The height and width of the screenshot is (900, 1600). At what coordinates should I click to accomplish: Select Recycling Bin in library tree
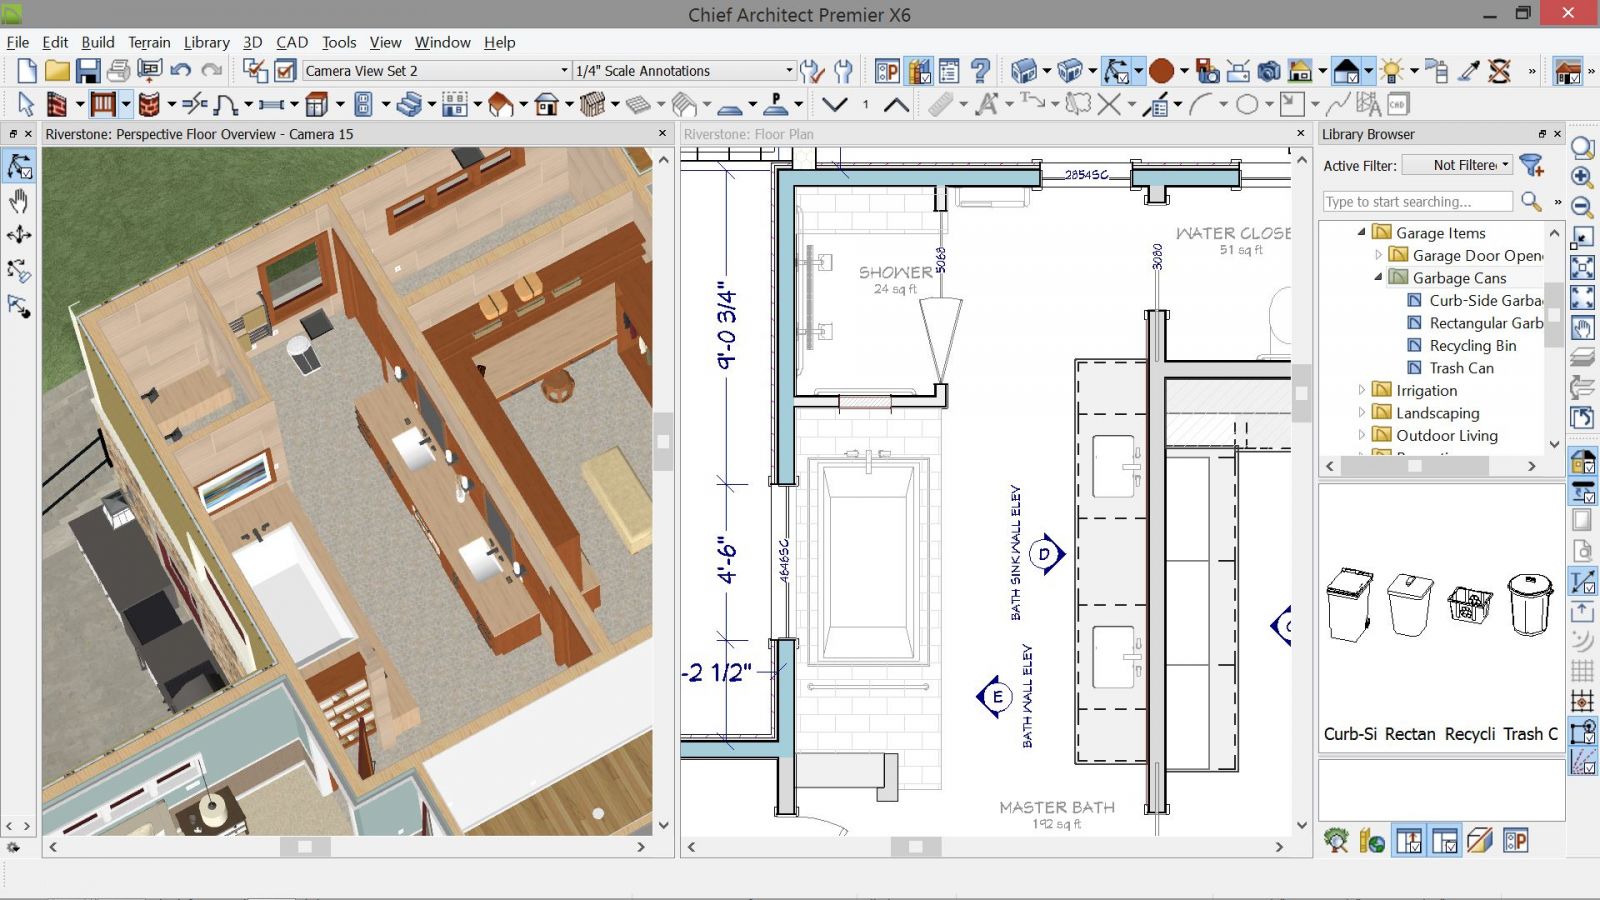[x=1472, y=346]
